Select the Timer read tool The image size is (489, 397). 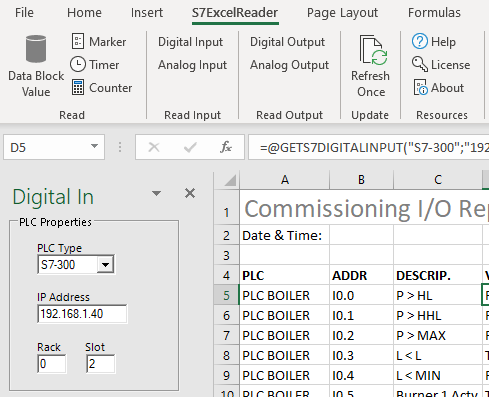[x=95, y=65]
